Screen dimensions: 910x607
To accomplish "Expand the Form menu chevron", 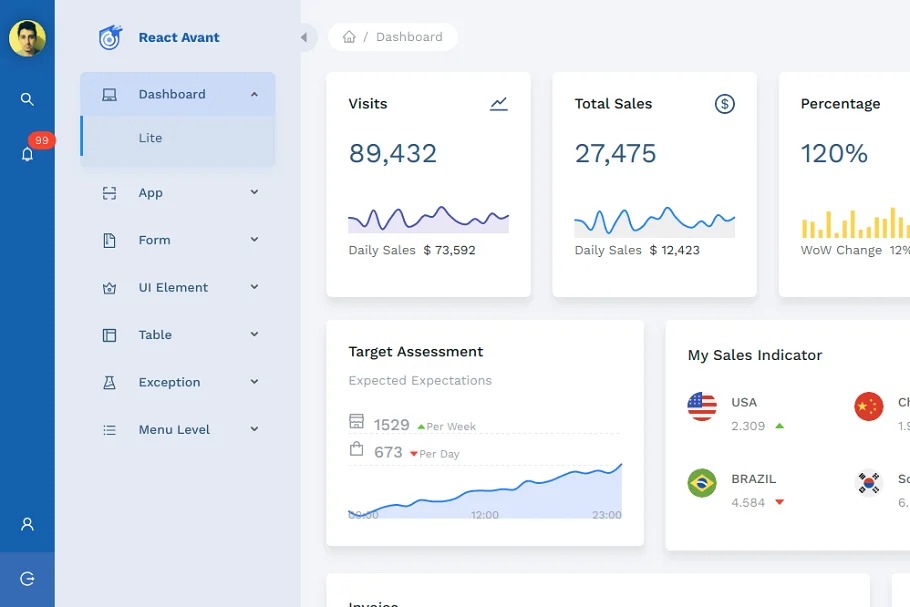I will click(x=254, y=240).
